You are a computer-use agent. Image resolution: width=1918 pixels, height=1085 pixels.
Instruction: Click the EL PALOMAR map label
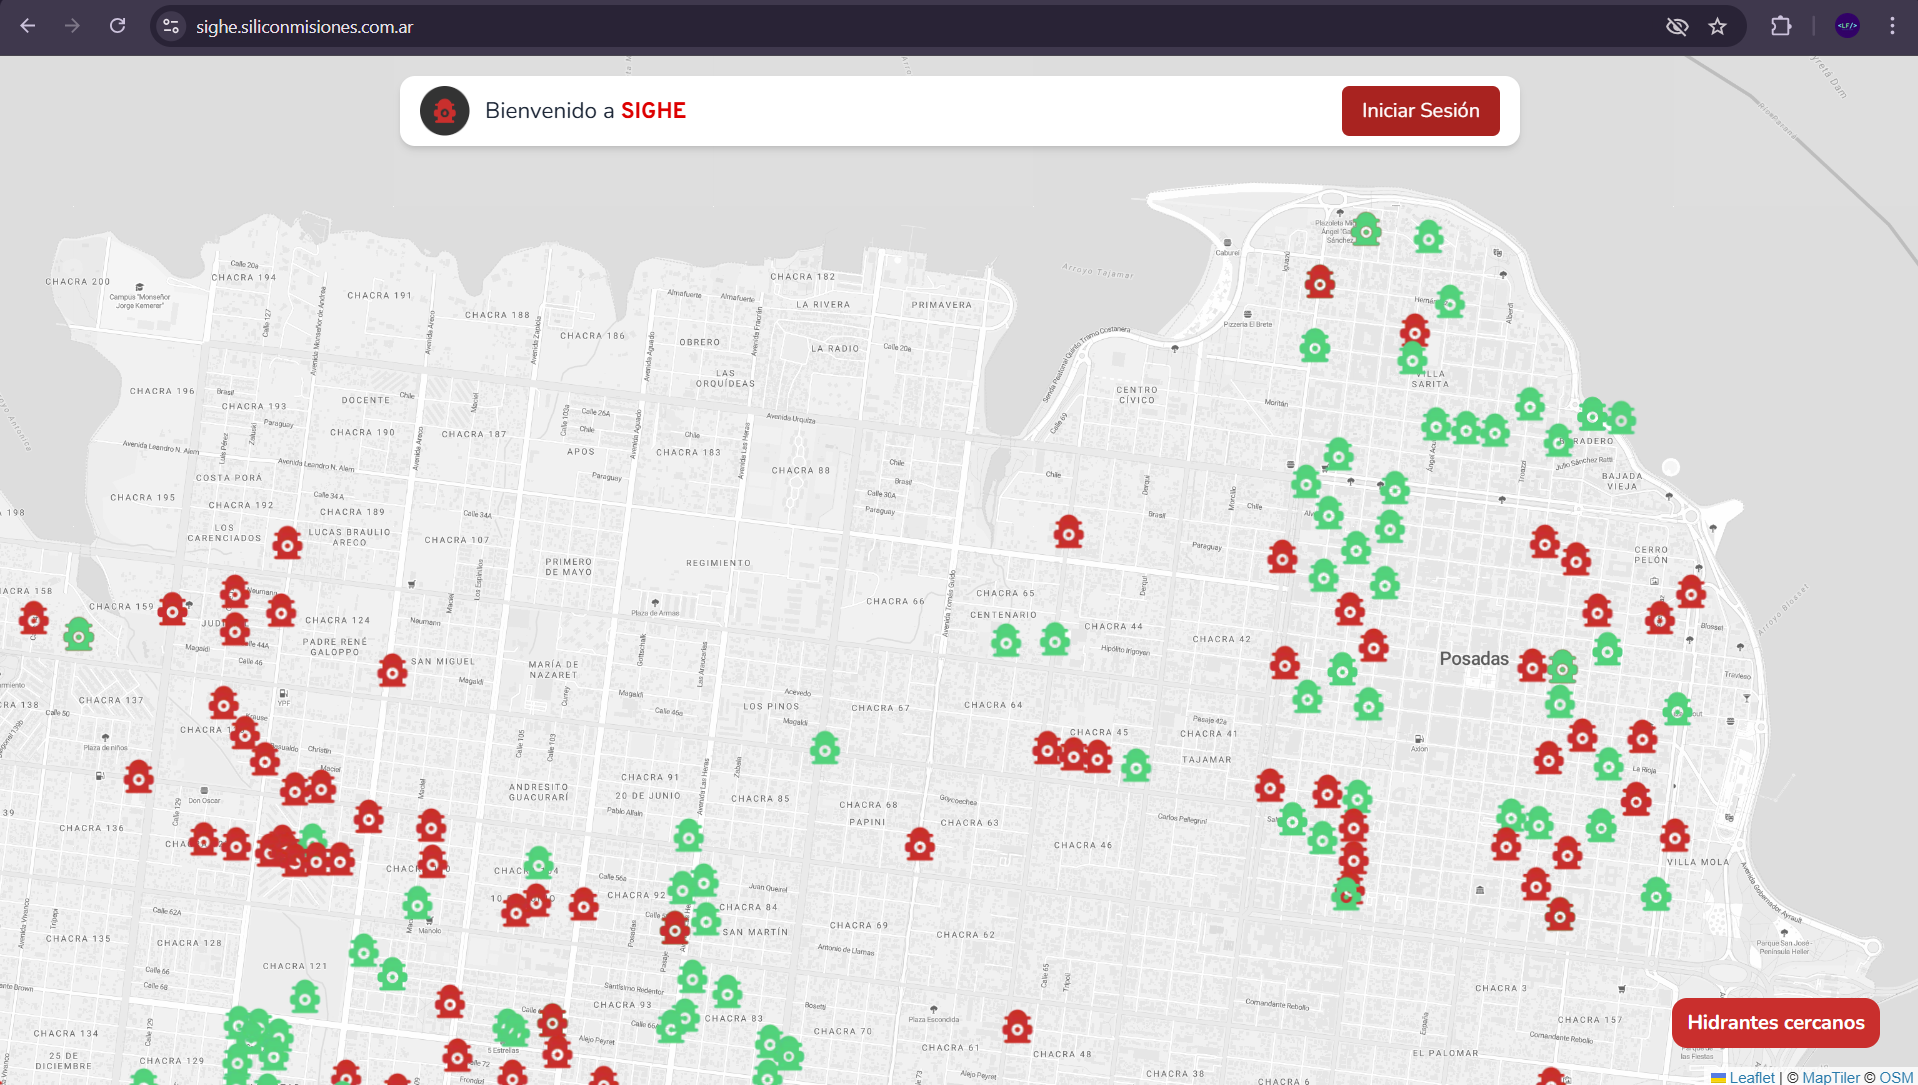click(x=1445, y=1053)
